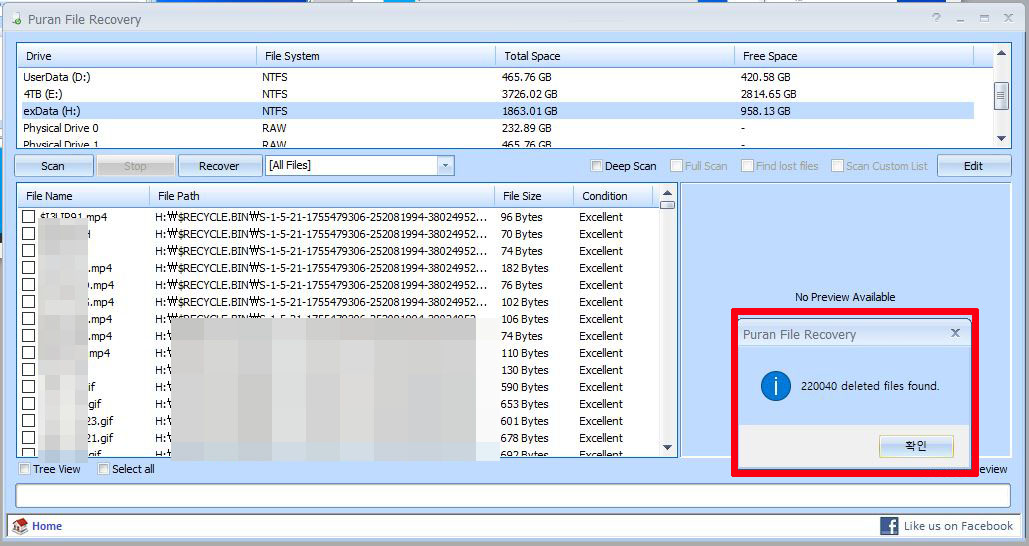The image size is (1029, 546).
Task: Click the Edit button
Action: [x=973, y=166]
